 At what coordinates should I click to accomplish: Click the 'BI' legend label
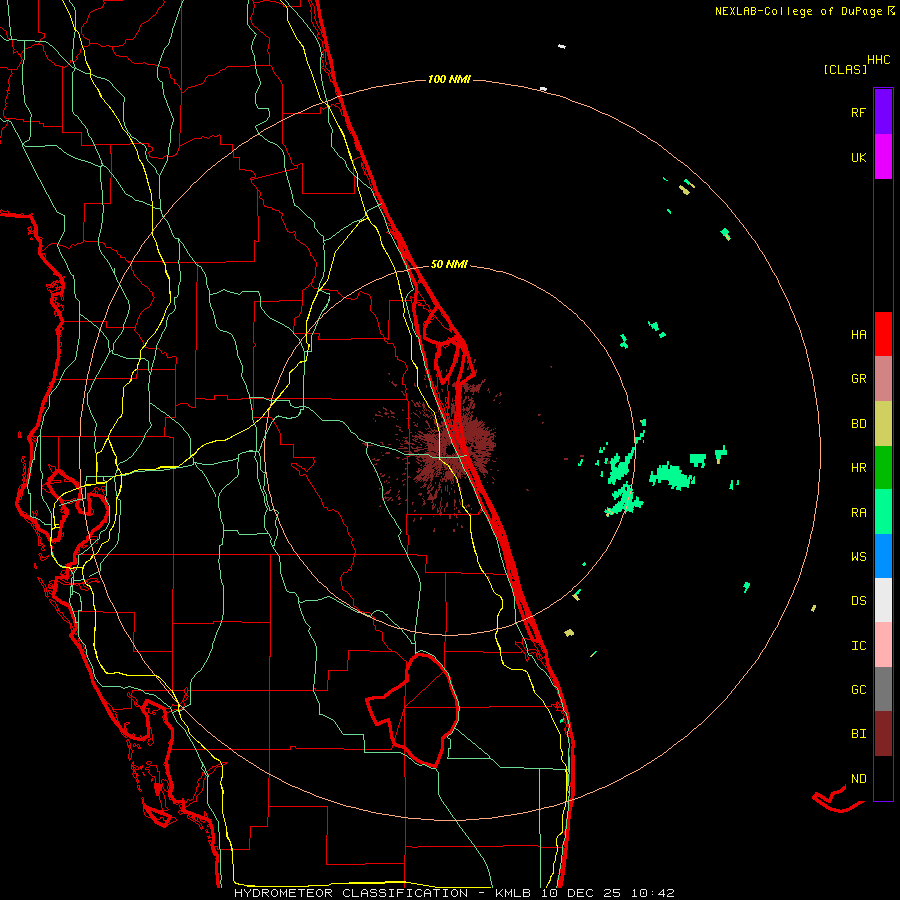tap(858, 734)
